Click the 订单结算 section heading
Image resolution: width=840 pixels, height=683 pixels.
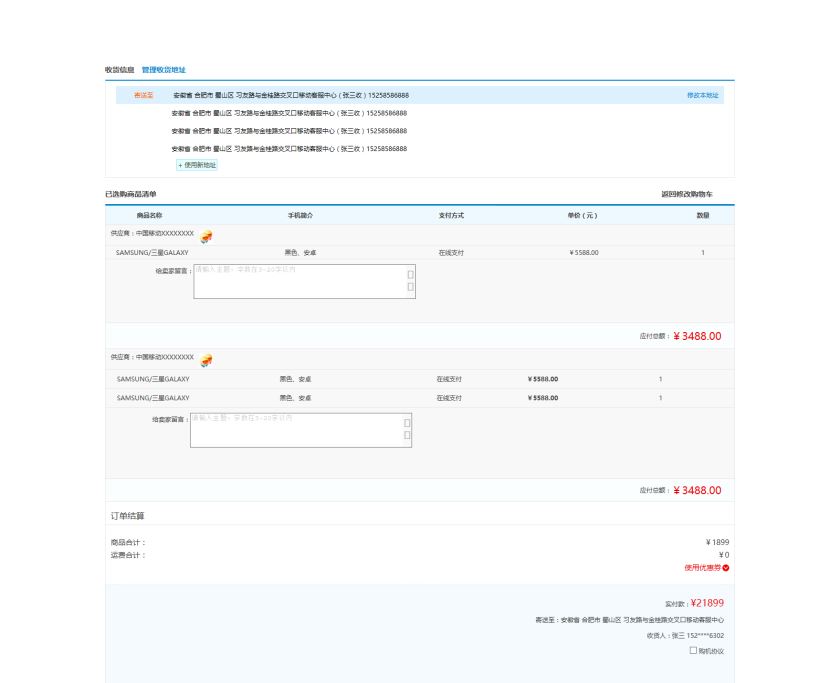(x=128, y=516)
